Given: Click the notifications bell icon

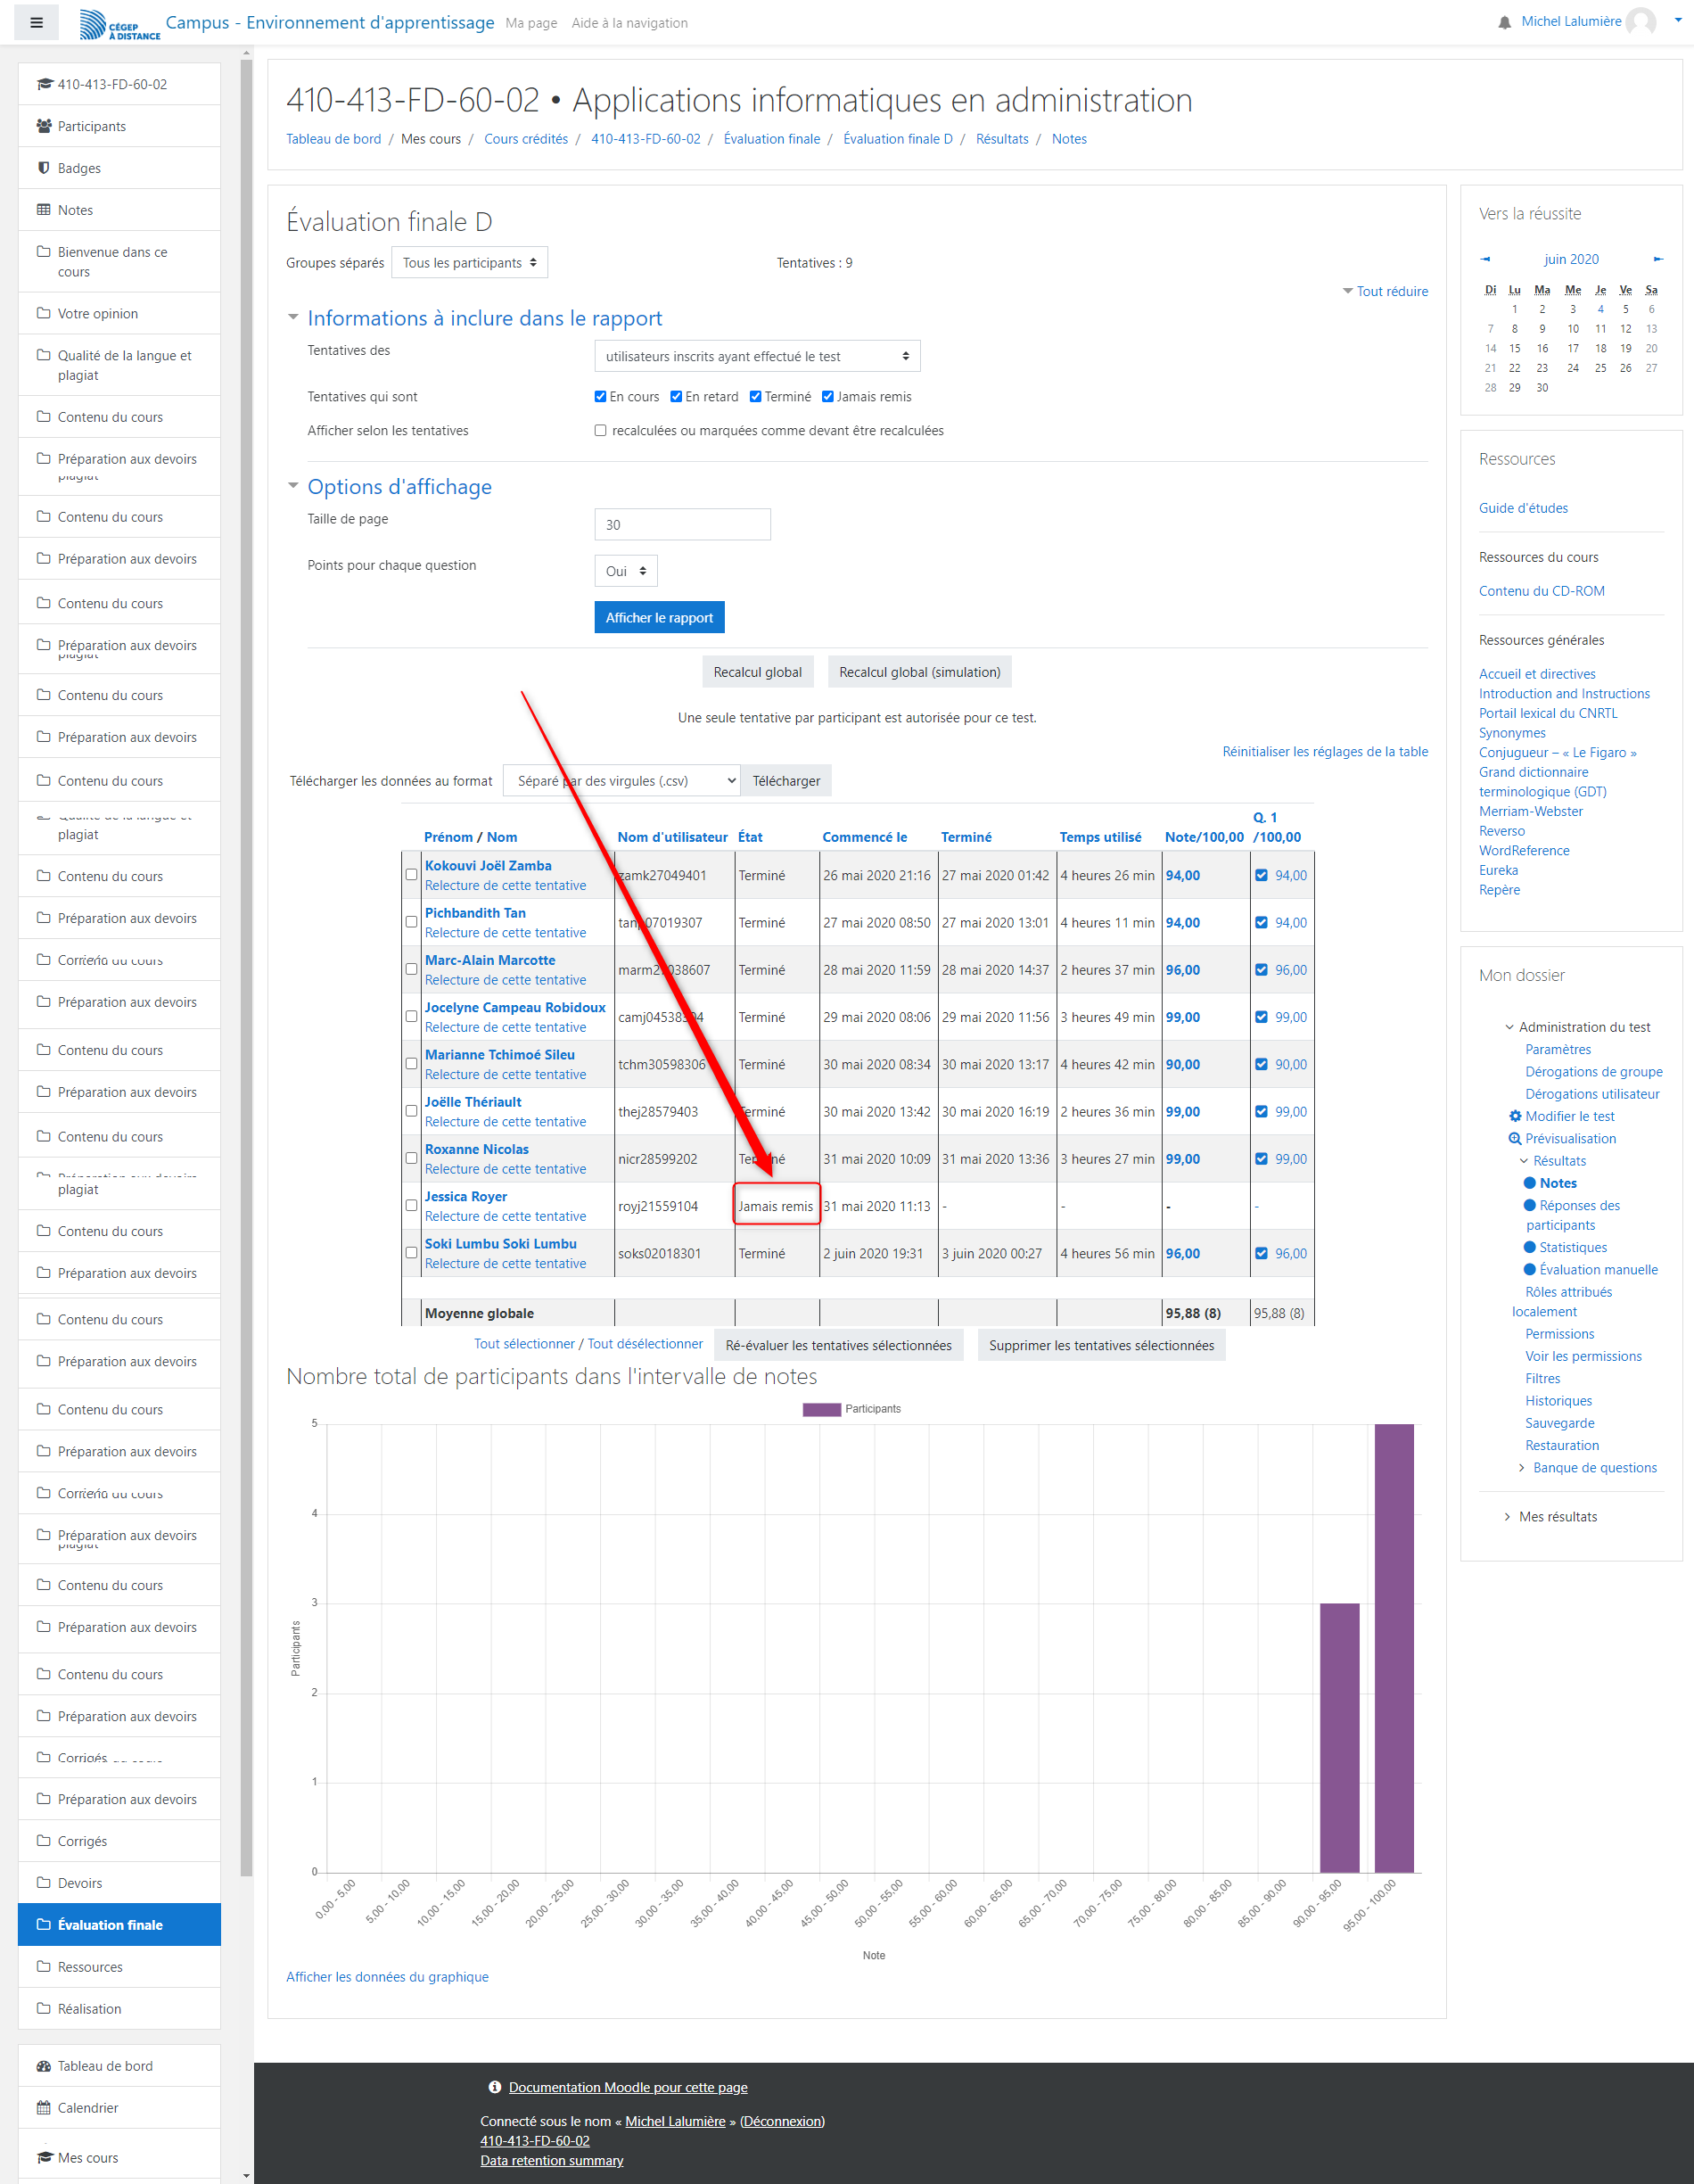Looking at the screenshot, I should 1504,22.
